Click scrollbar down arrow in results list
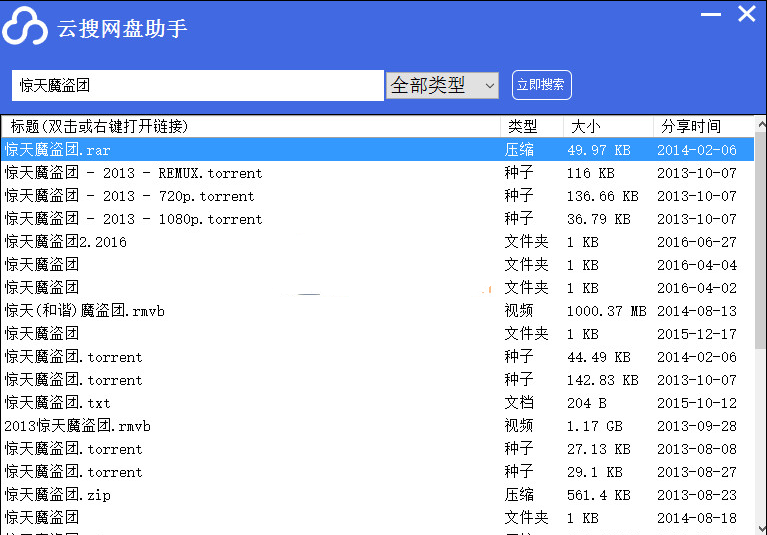The width and height of the screenshot is (767, 535). [761, 528]
